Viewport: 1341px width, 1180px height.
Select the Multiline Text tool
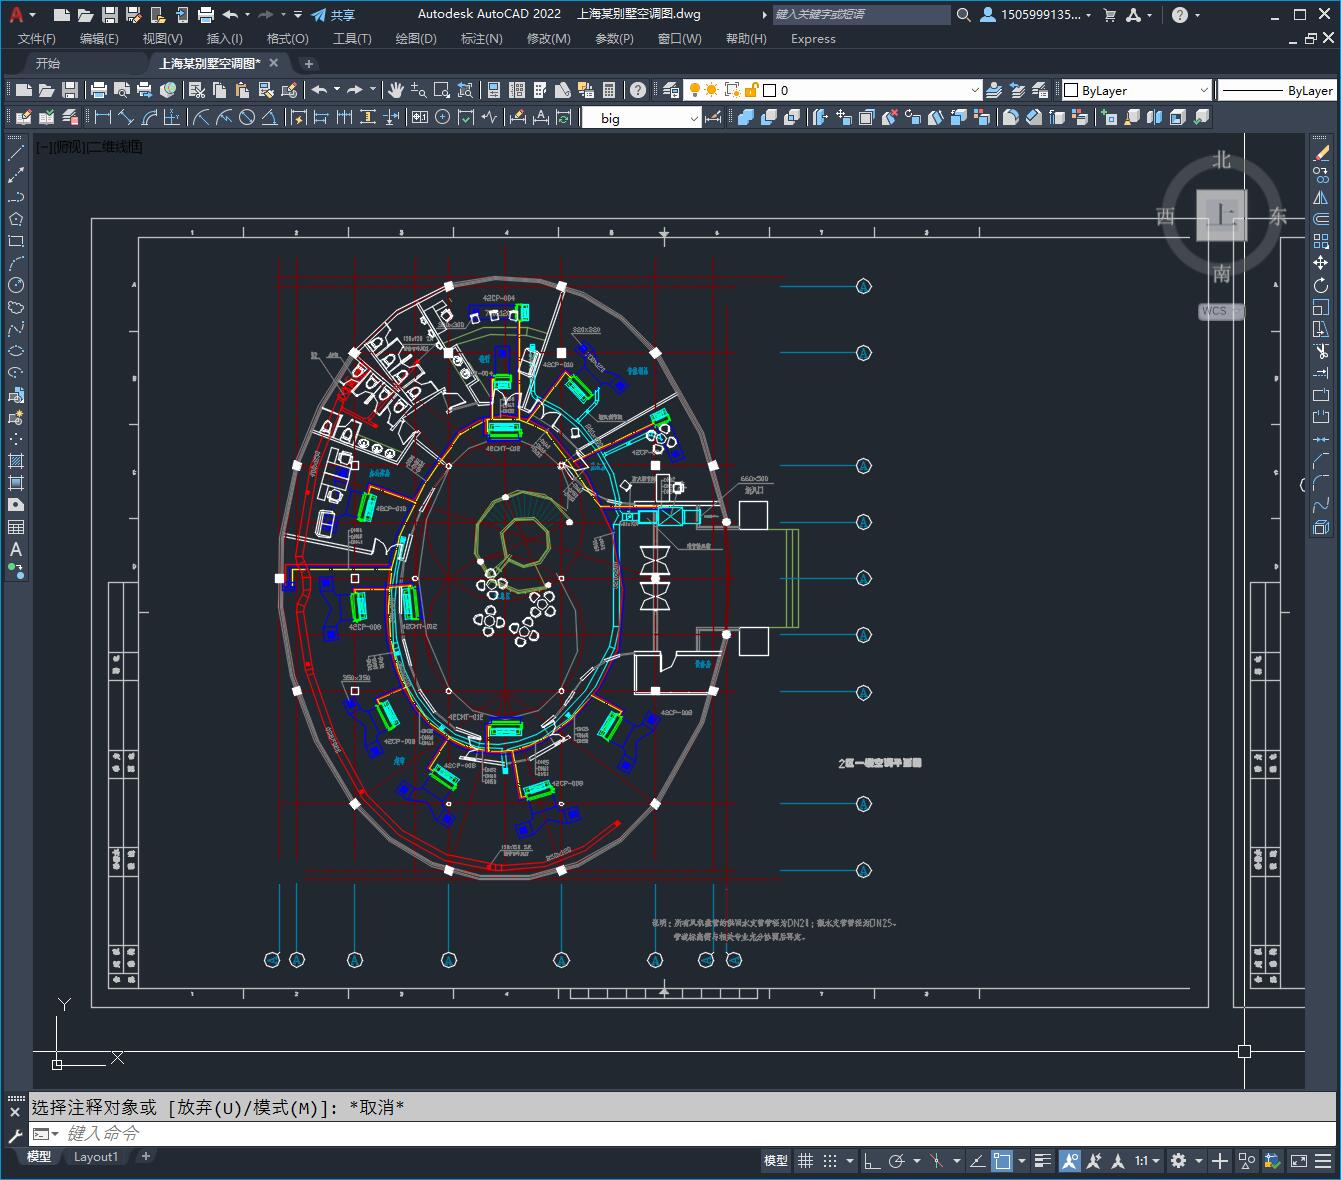click(x=16, y=549)
